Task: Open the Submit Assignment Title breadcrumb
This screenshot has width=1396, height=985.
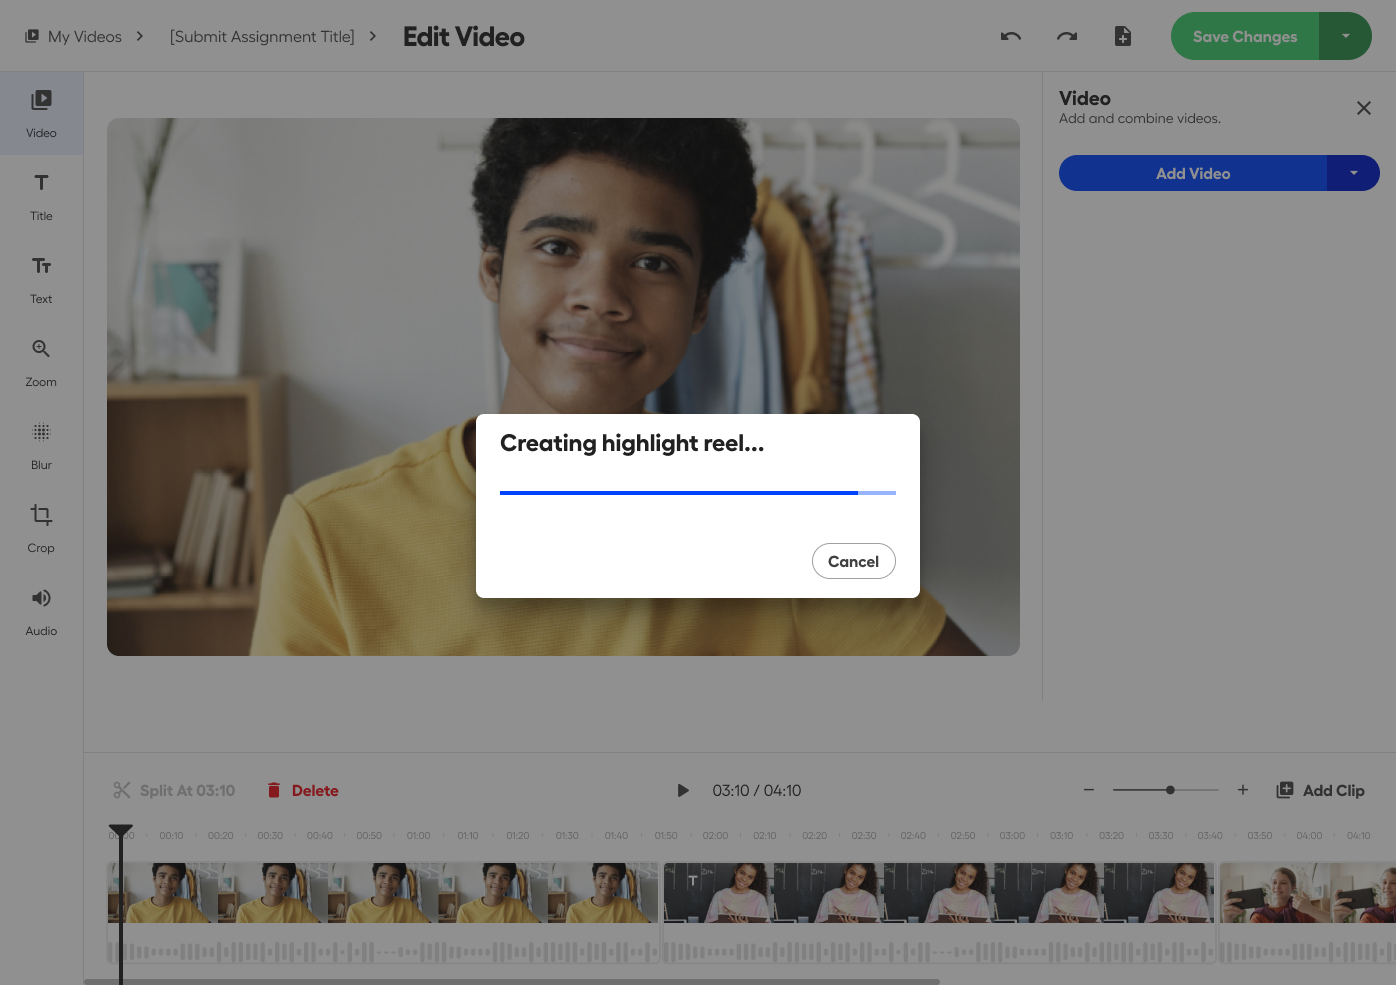Action: [262, 37]
